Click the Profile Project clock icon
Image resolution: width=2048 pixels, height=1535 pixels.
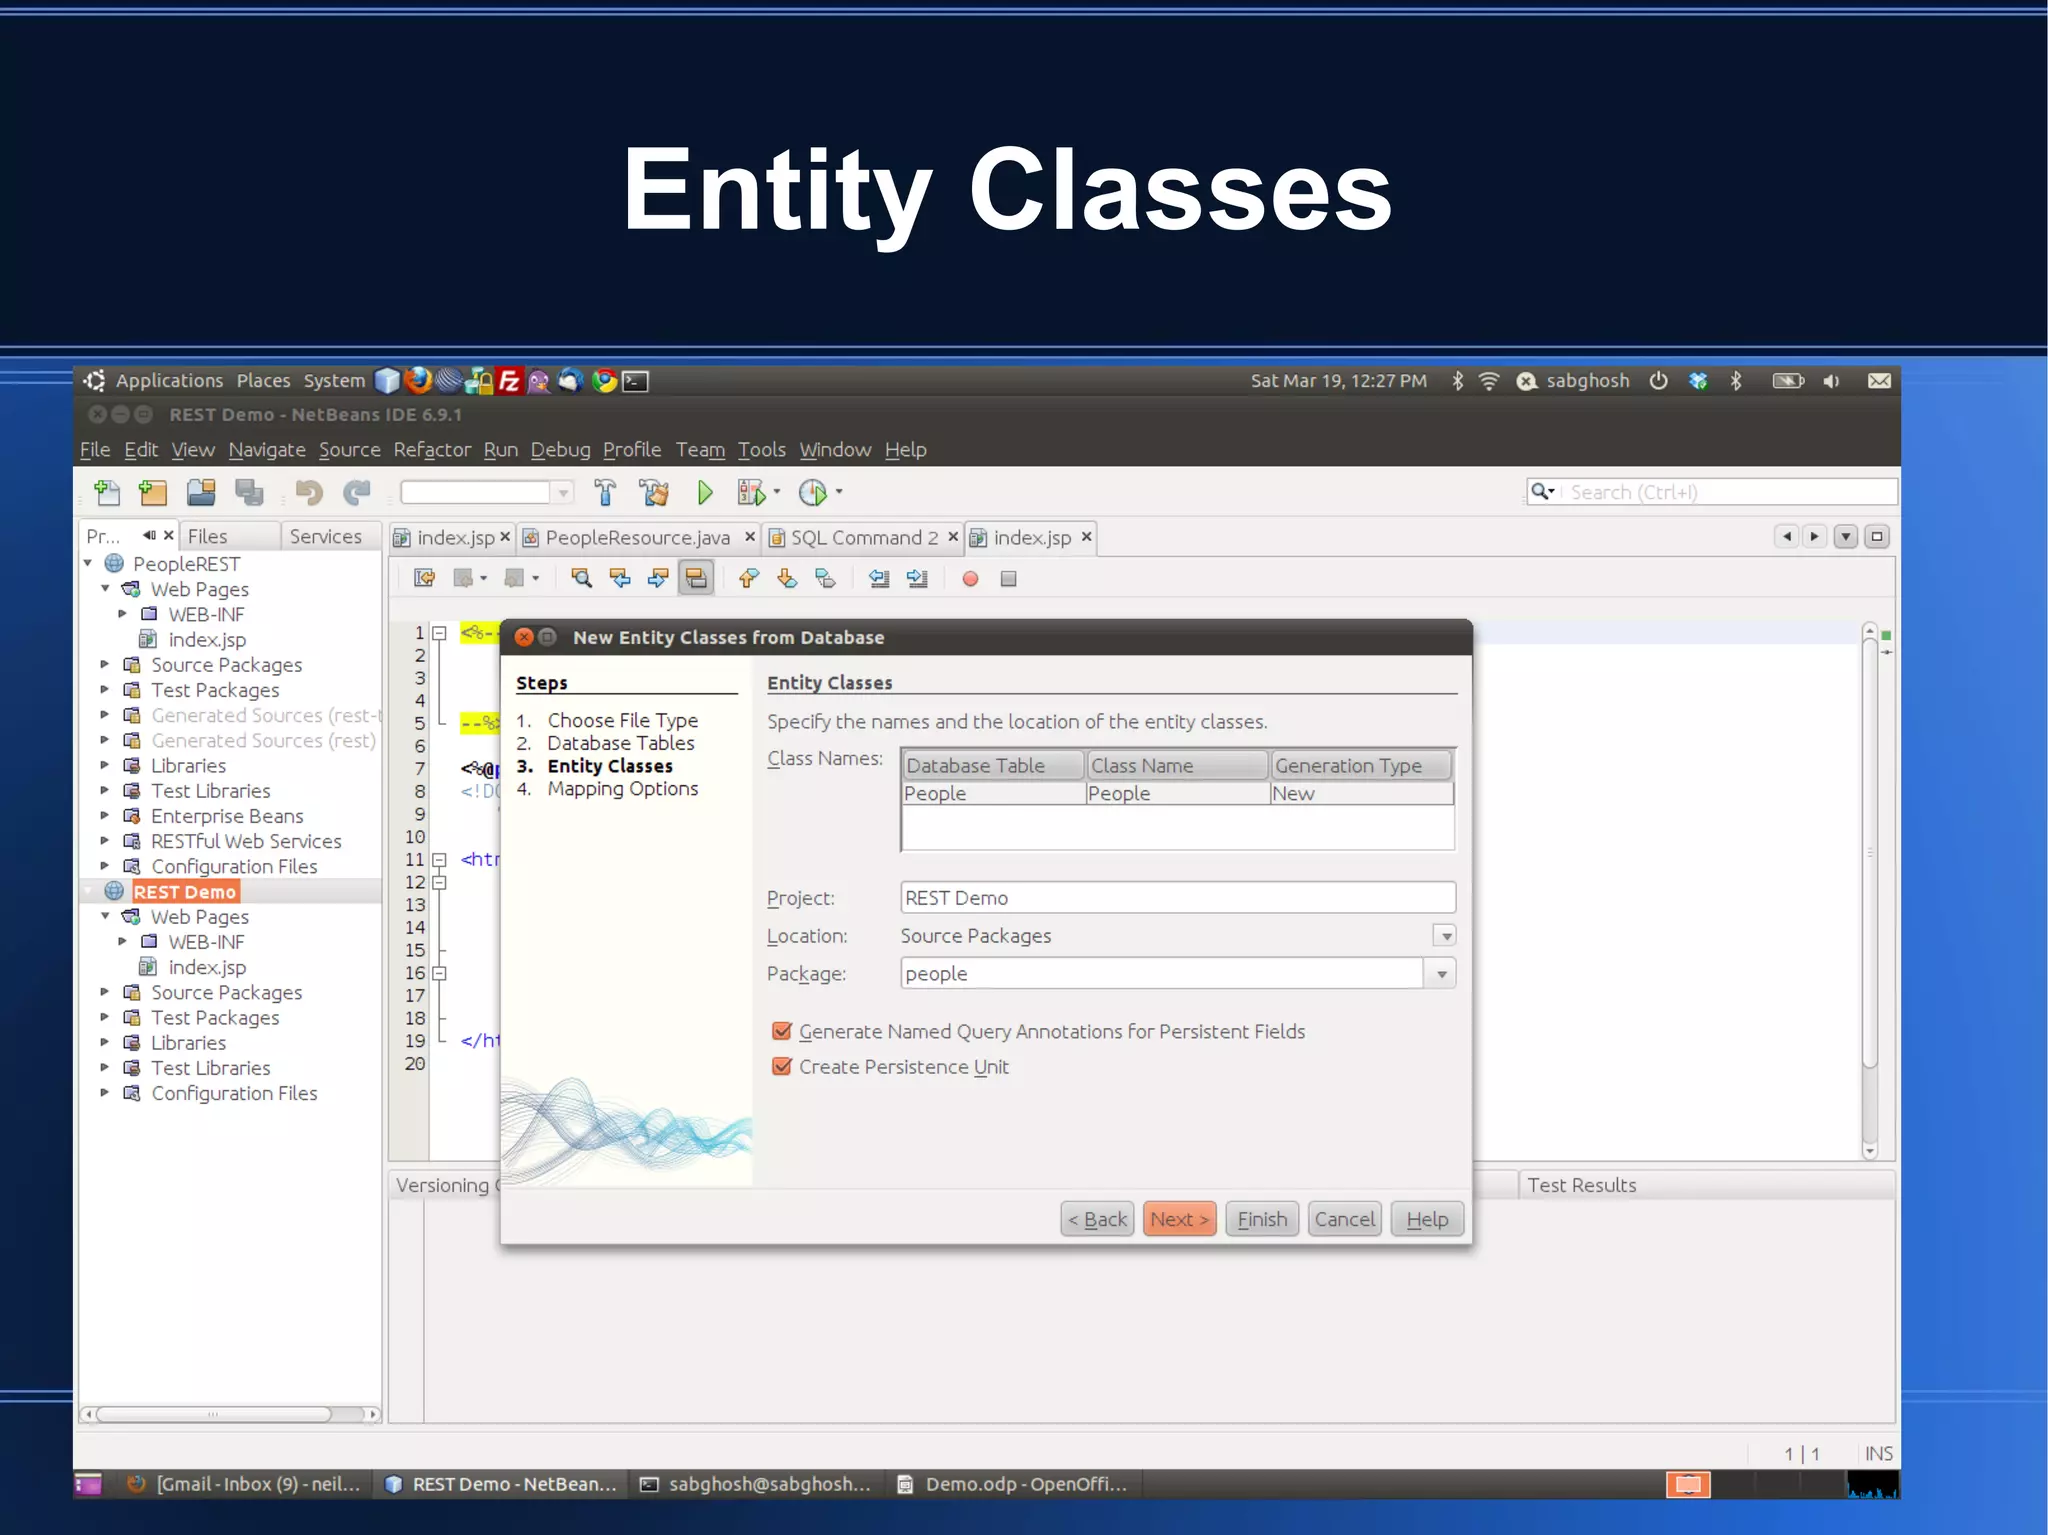click(812, 492)
